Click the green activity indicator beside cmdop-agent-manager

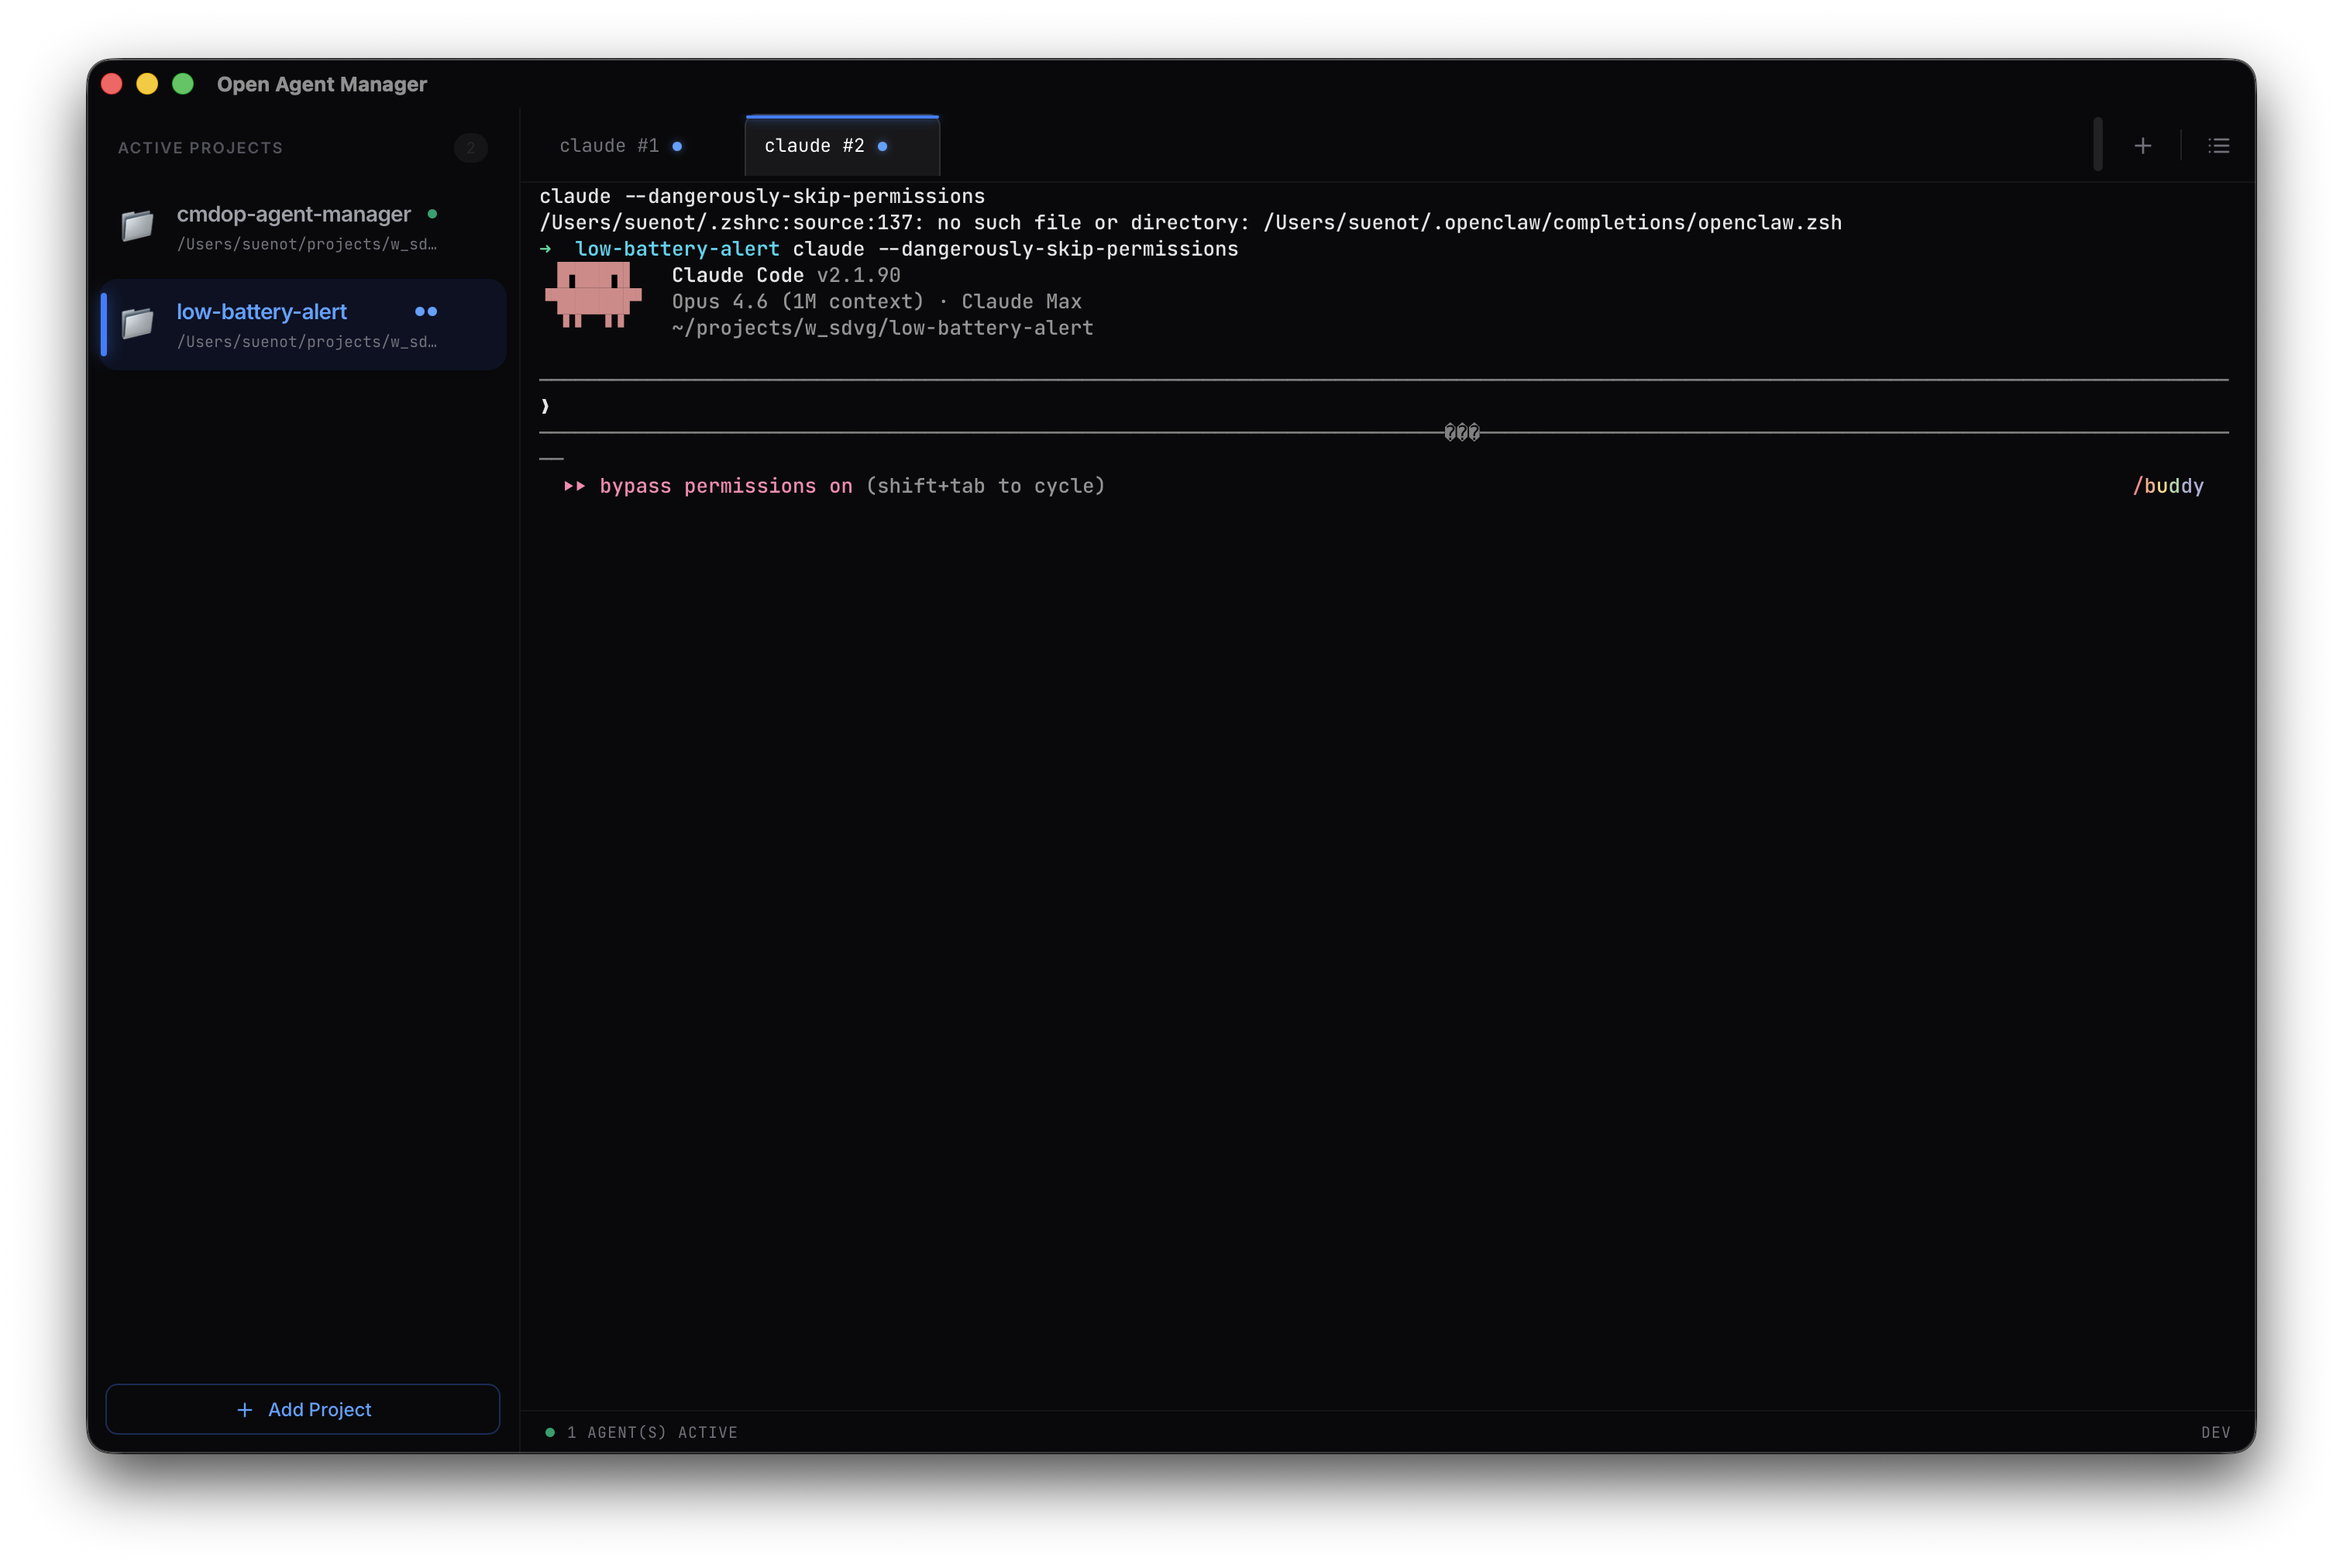pyautogui.click(x=432, y=214)
